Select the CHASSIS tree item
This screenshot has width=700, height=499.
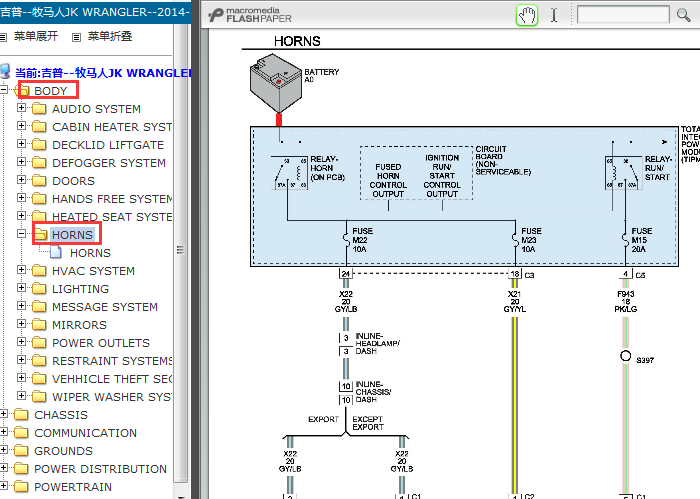tap(61, 415)
